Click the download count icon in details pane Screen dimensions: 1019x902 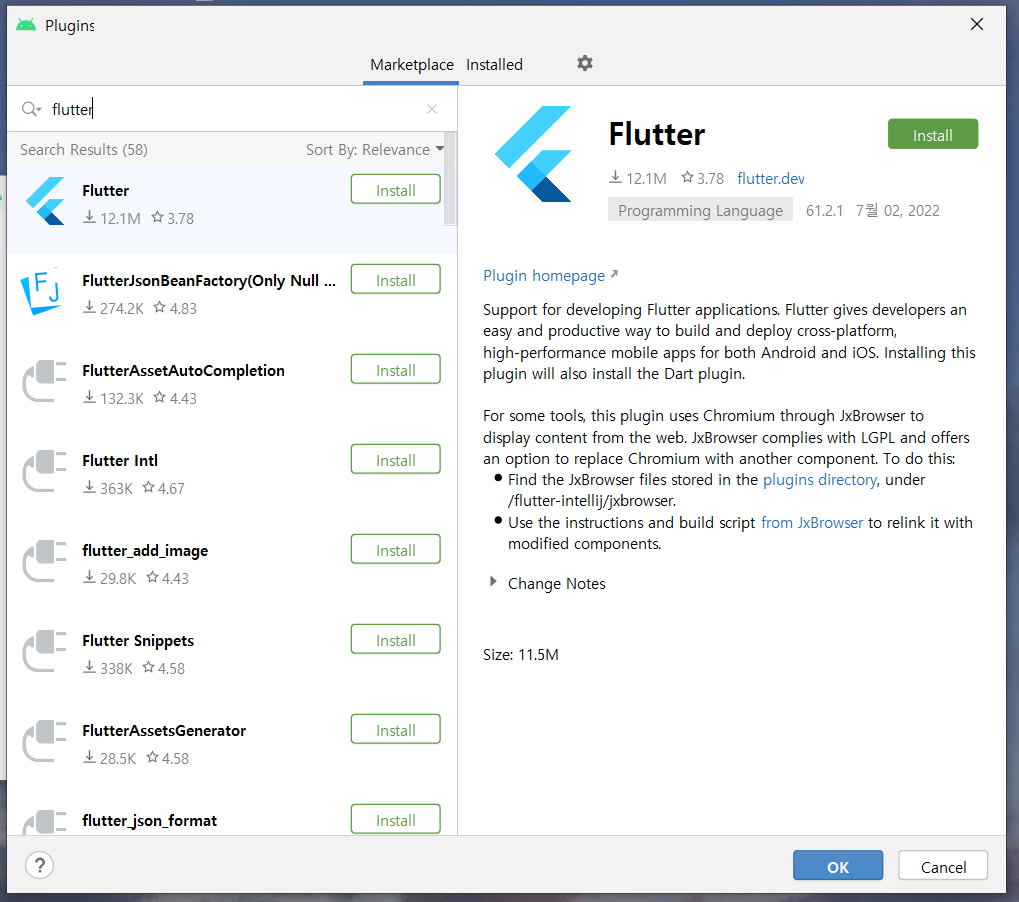(615, 177)
